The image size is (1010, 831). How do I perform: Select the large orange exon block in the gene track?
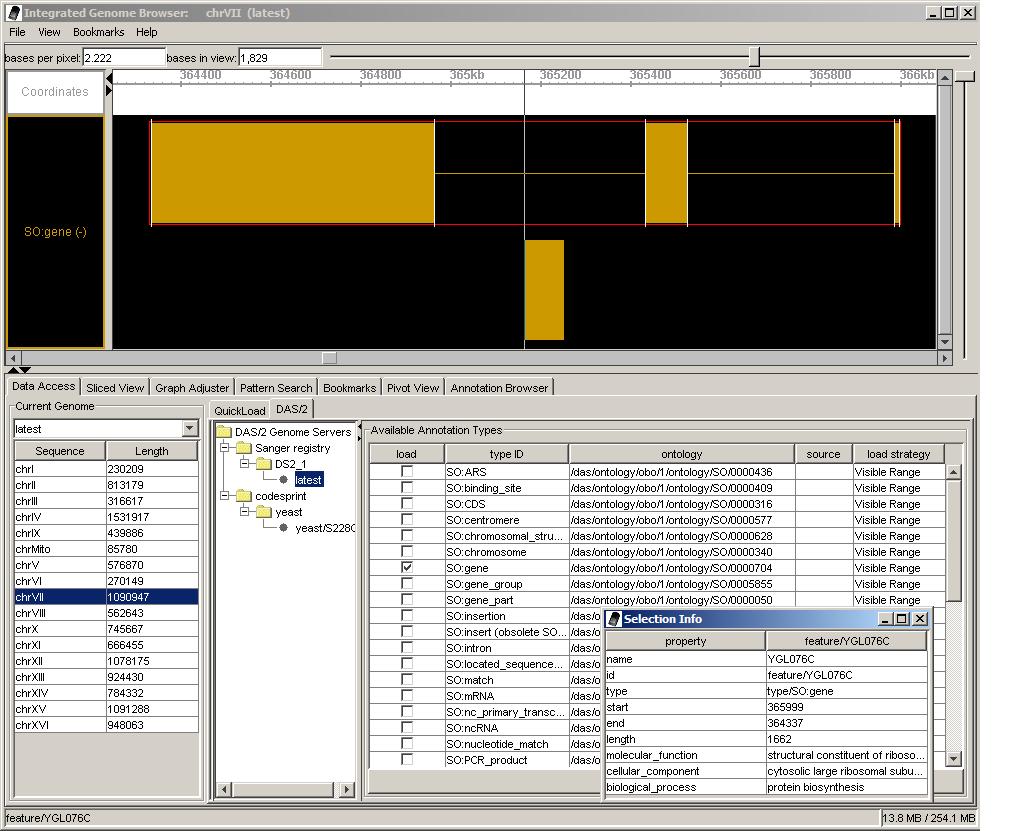tap(292, 173)
